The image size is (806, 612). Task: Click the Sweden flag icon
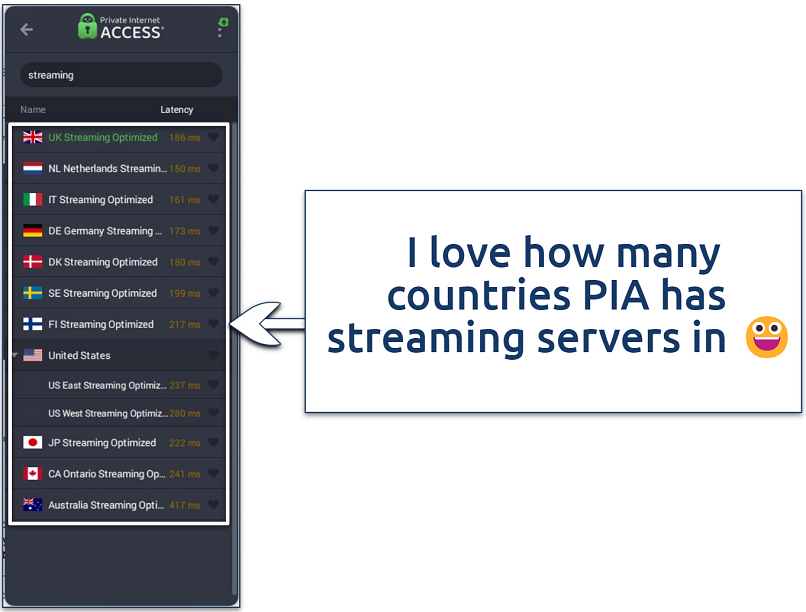tap(33, 293)
